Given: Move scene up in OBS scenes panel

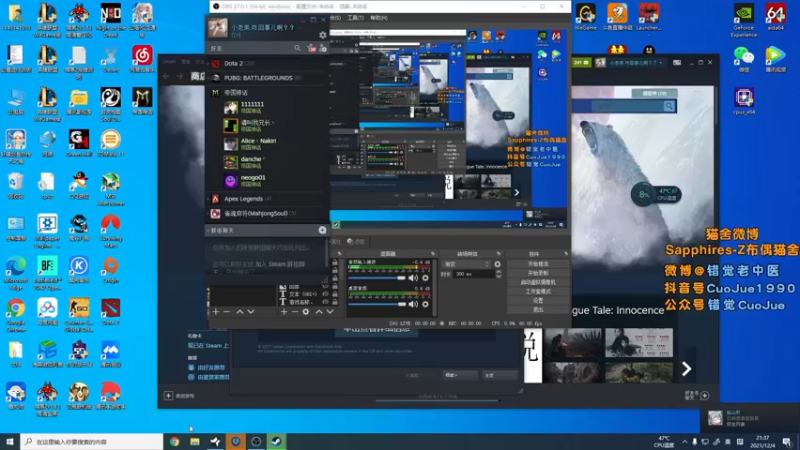Looking at the screenshot, I should (239, 311).
